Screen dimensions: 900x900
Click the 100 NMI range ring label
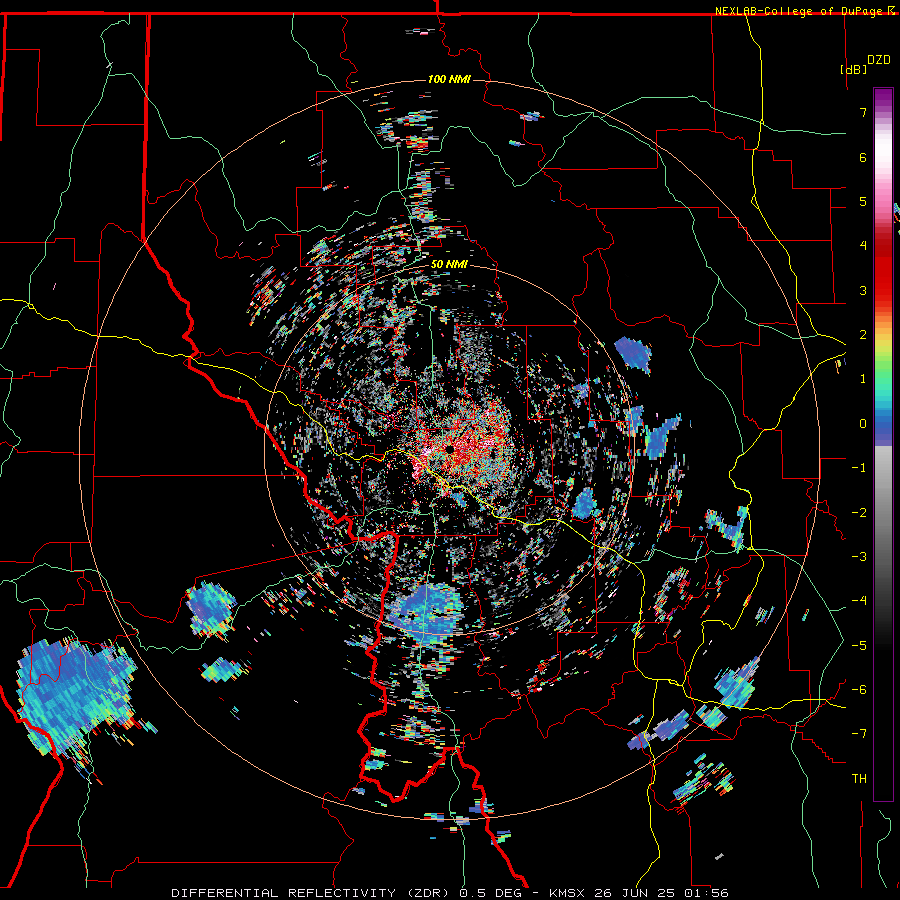tap(449, 79)
